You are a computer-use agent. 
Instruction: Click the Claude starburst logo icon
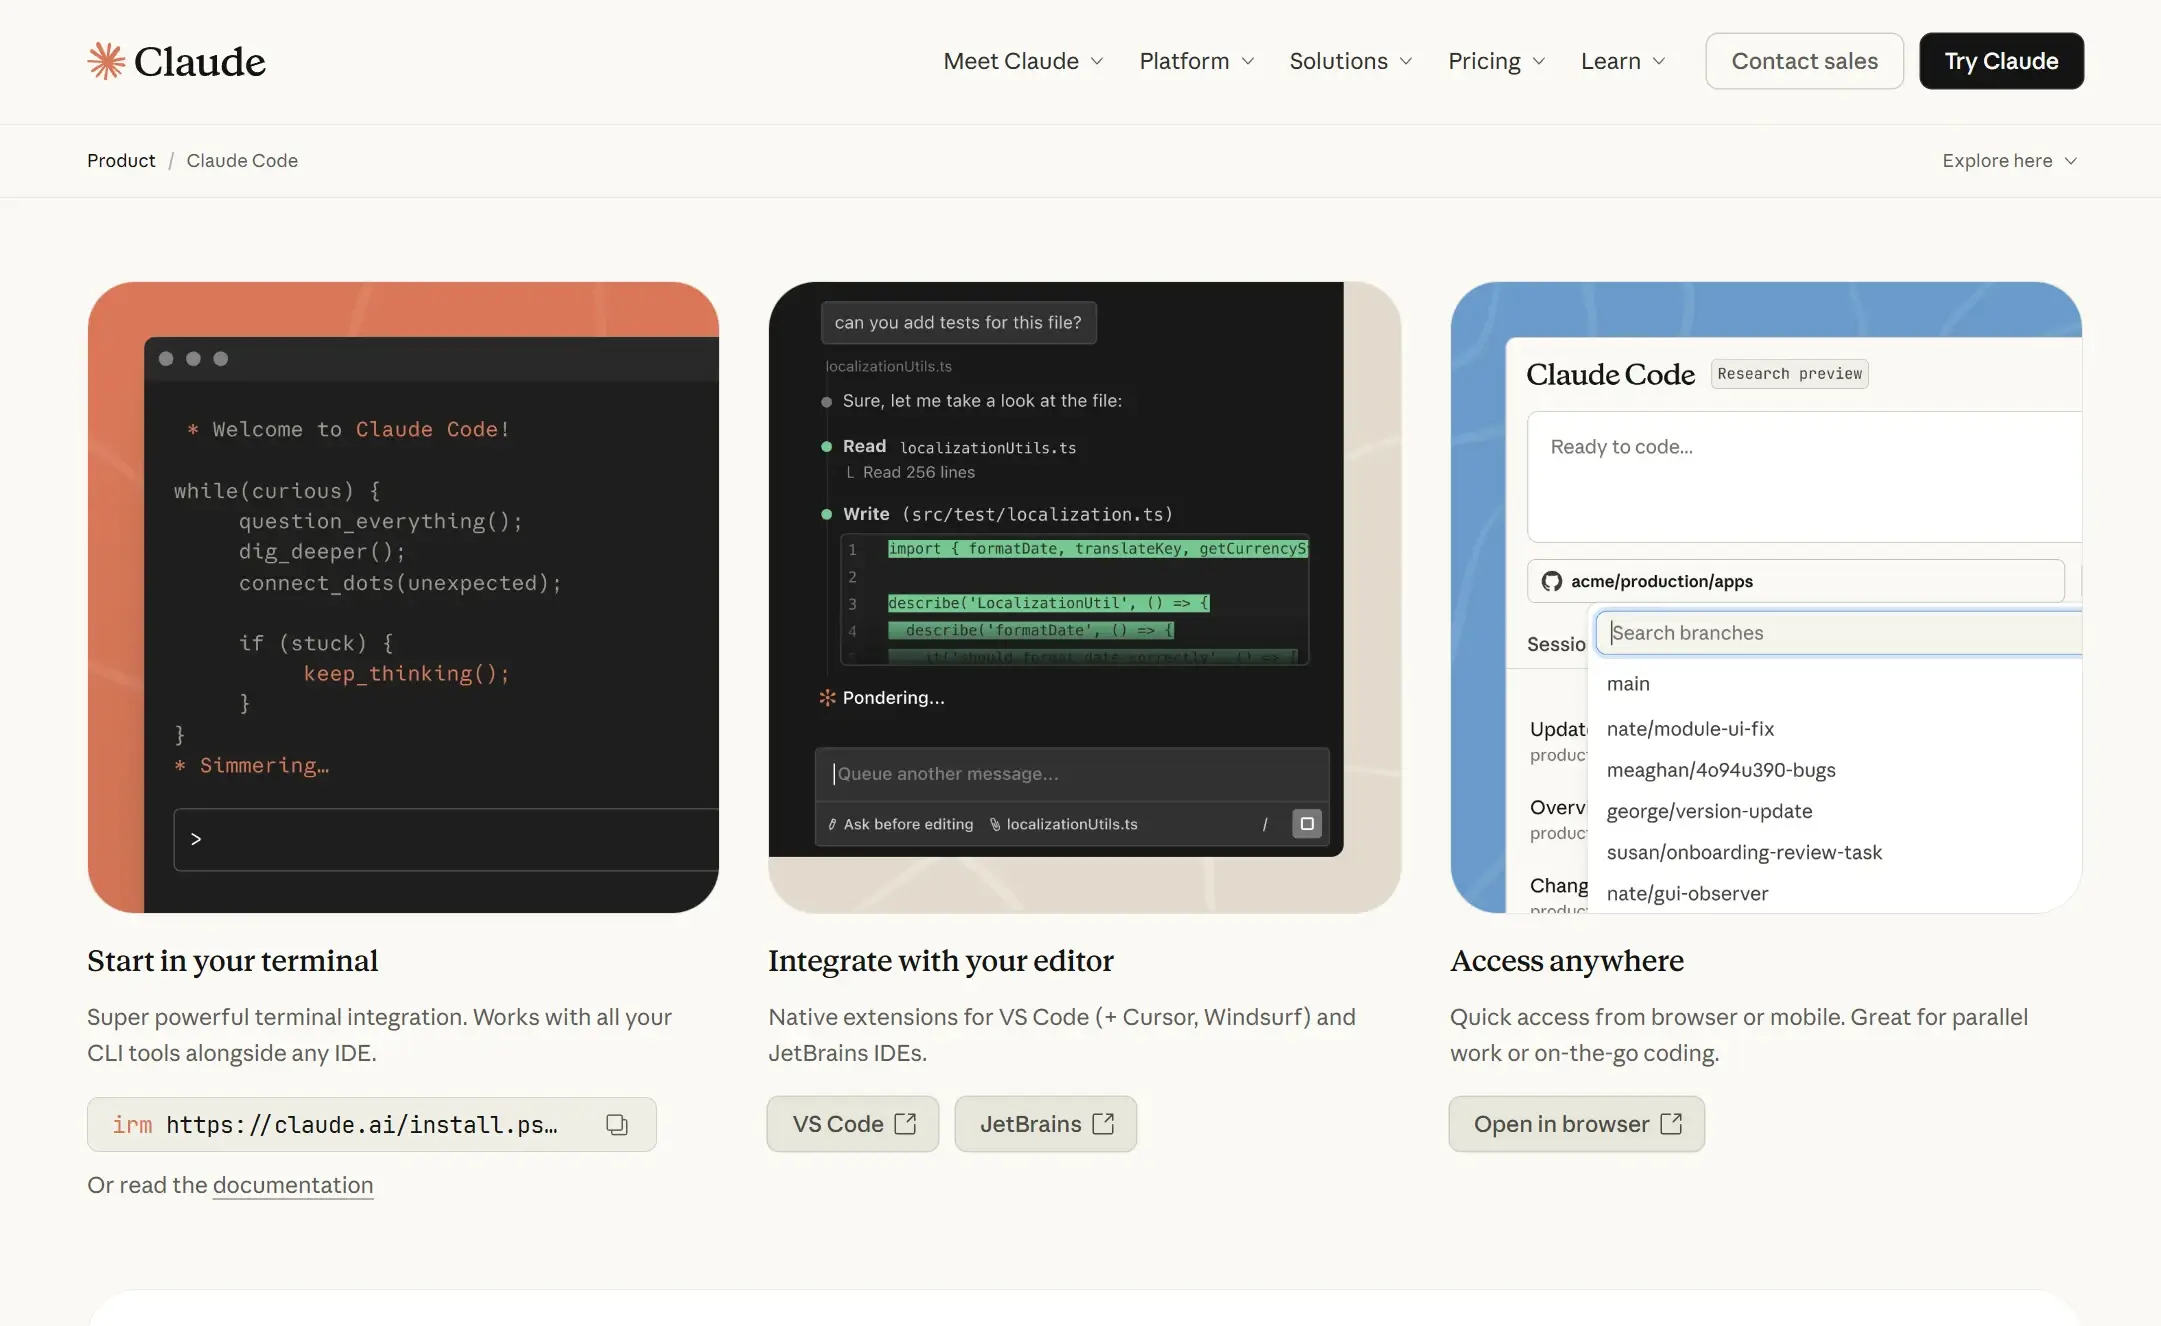(106, 61)
